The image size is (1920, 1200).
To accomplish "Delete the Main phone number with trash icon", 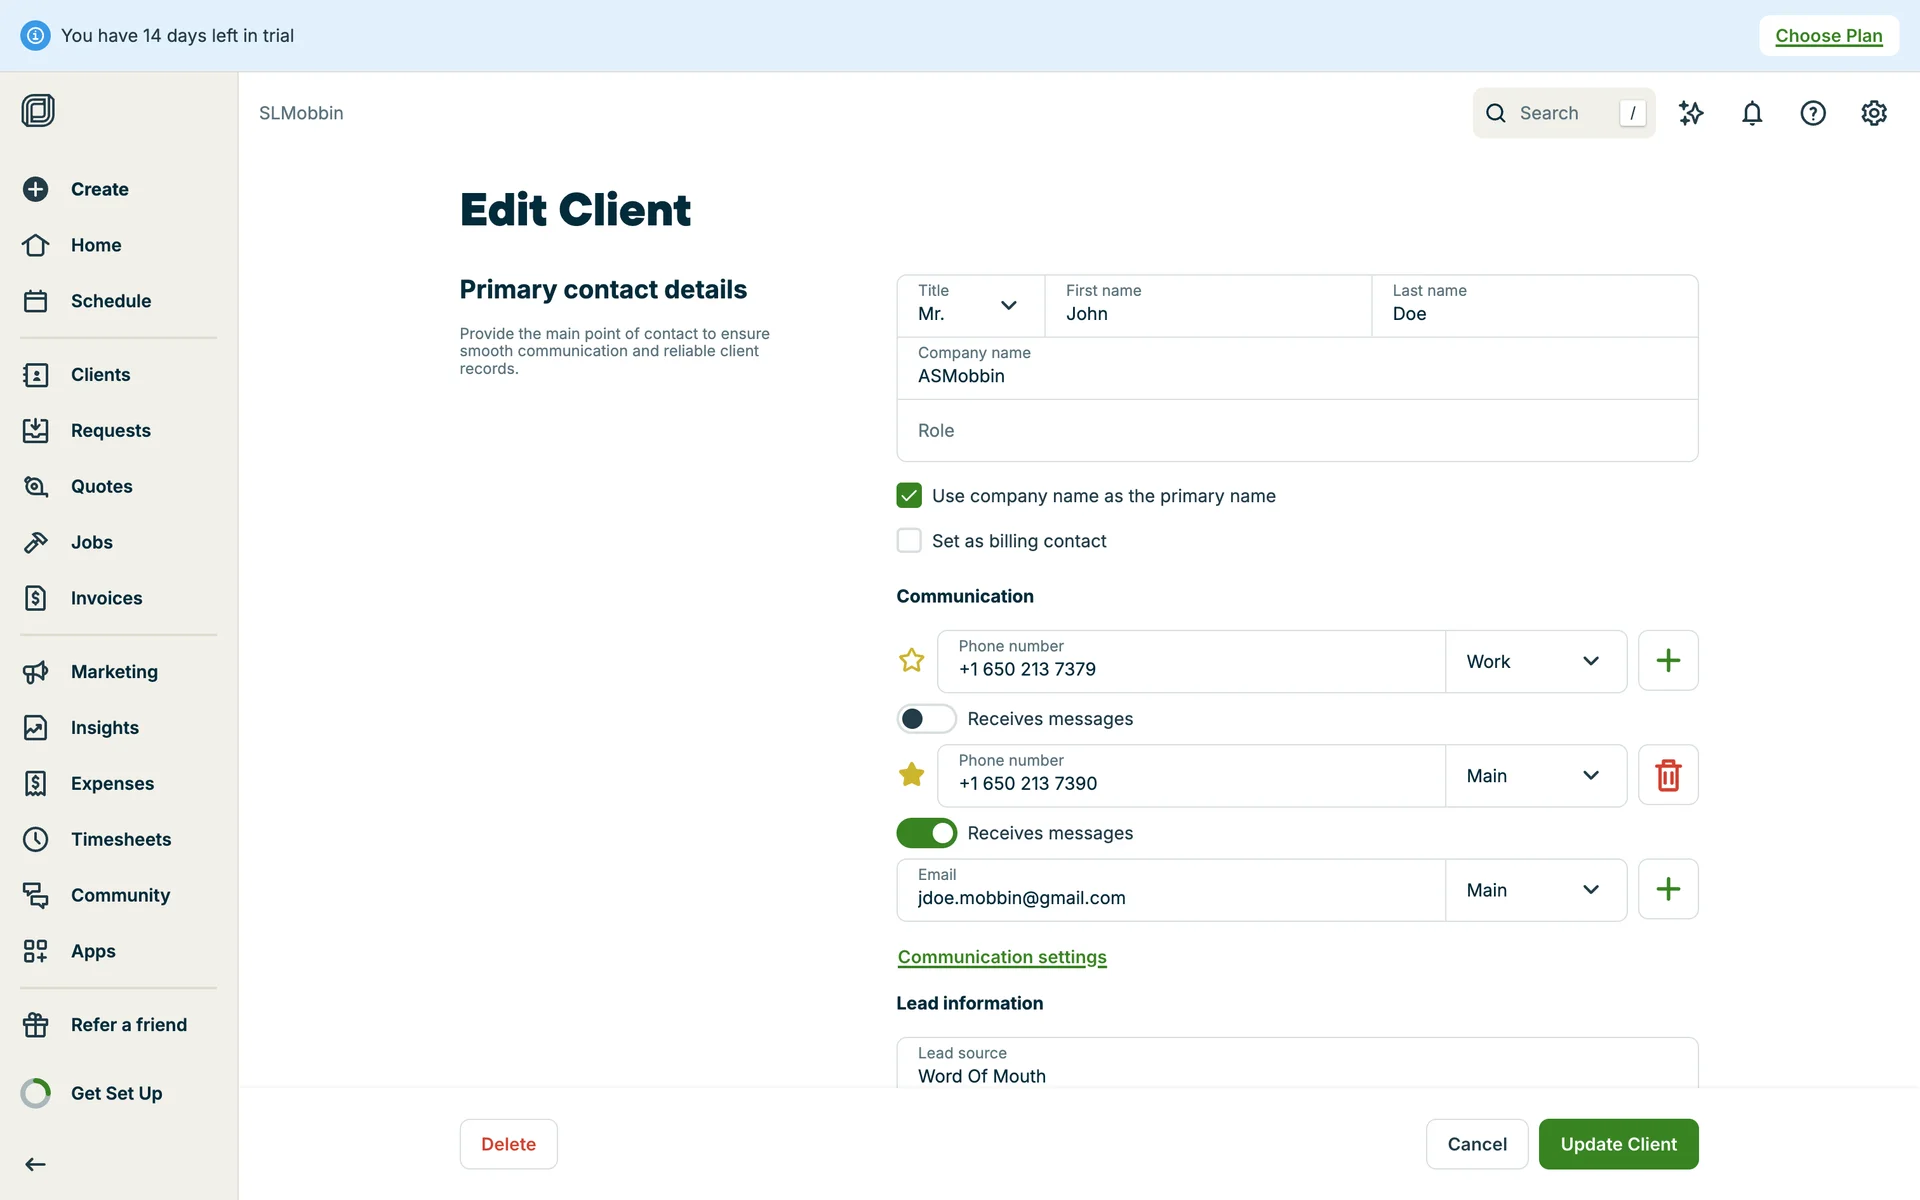I will pos(1668,775).
